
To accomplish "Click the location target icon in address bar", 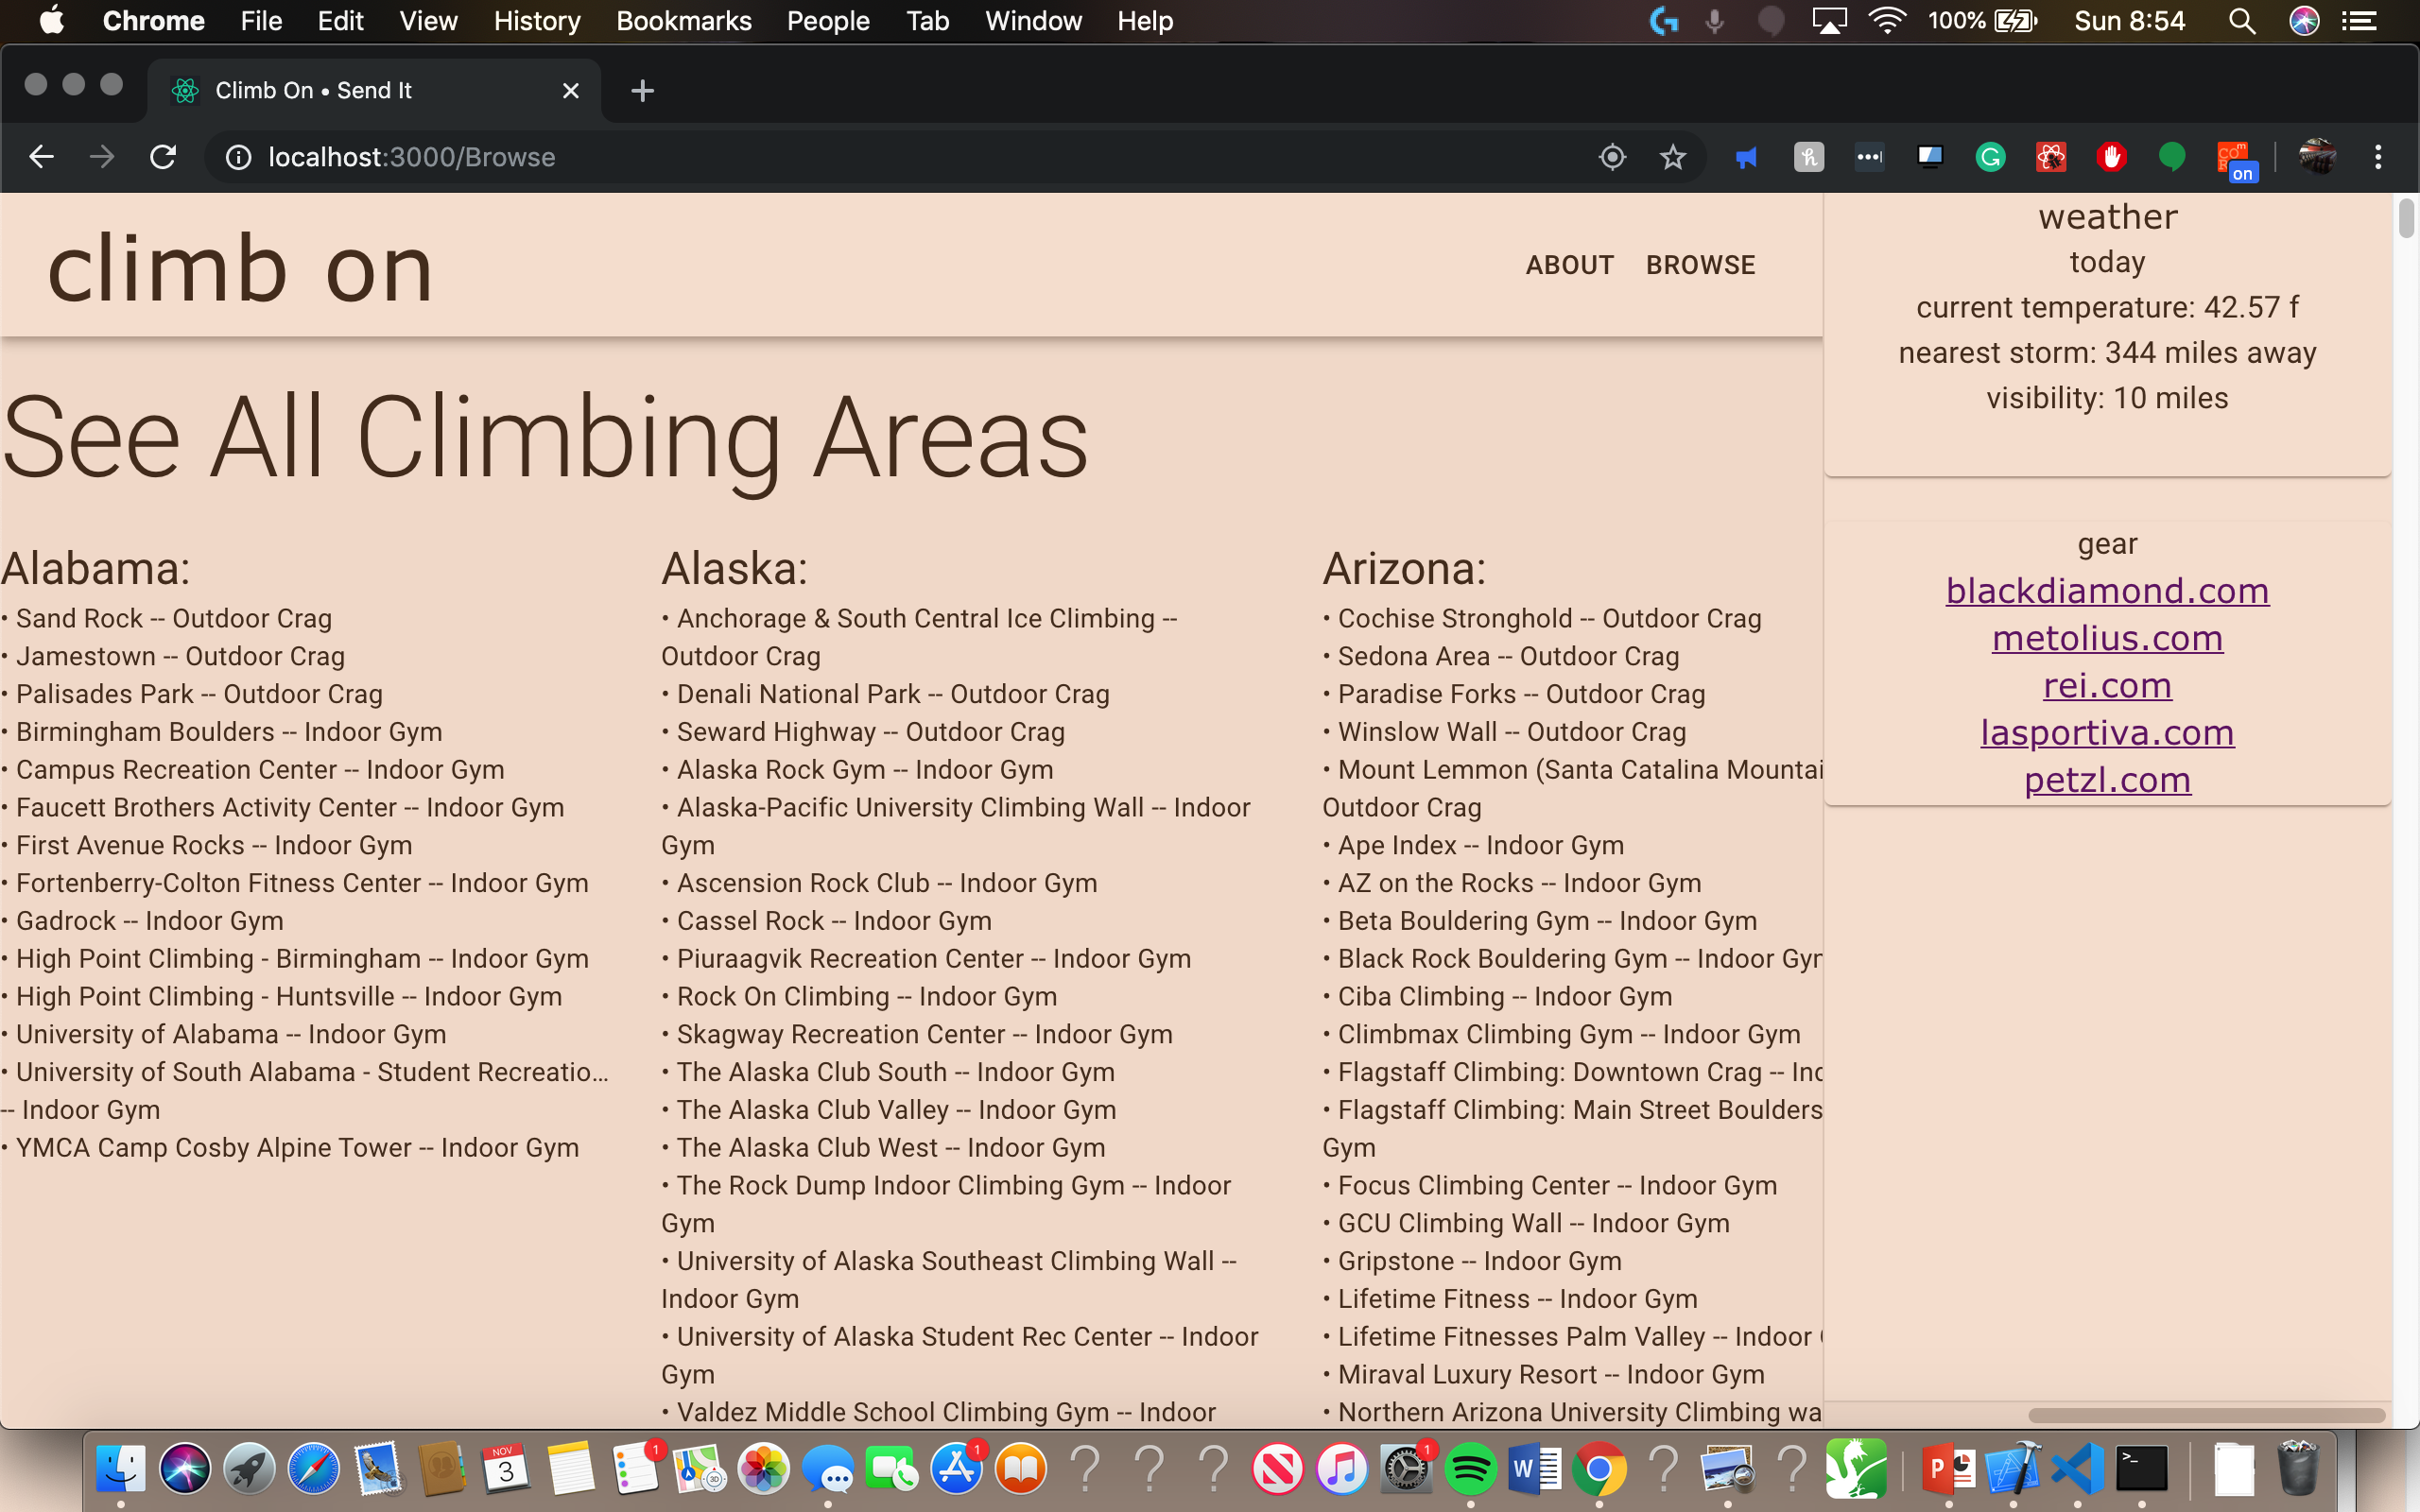I will 1612,157.
